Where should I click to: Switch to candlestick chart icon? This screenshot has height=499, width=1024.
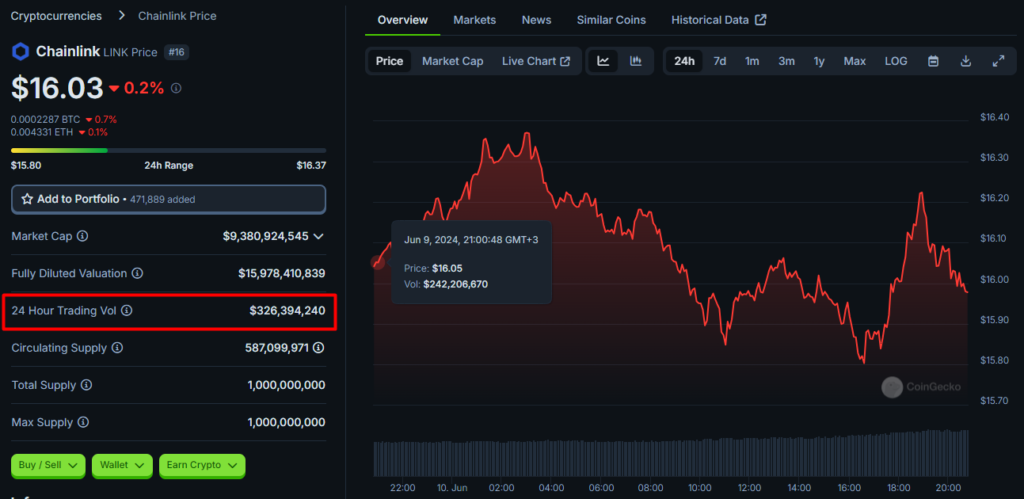[x=636, y=61]
